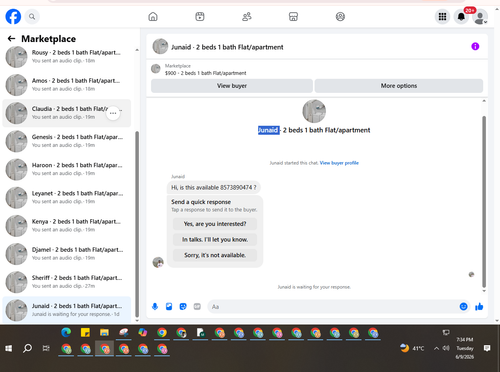Open the emoji picker smiley
This screenshot has width=500, height=372.
pos(463,306)
